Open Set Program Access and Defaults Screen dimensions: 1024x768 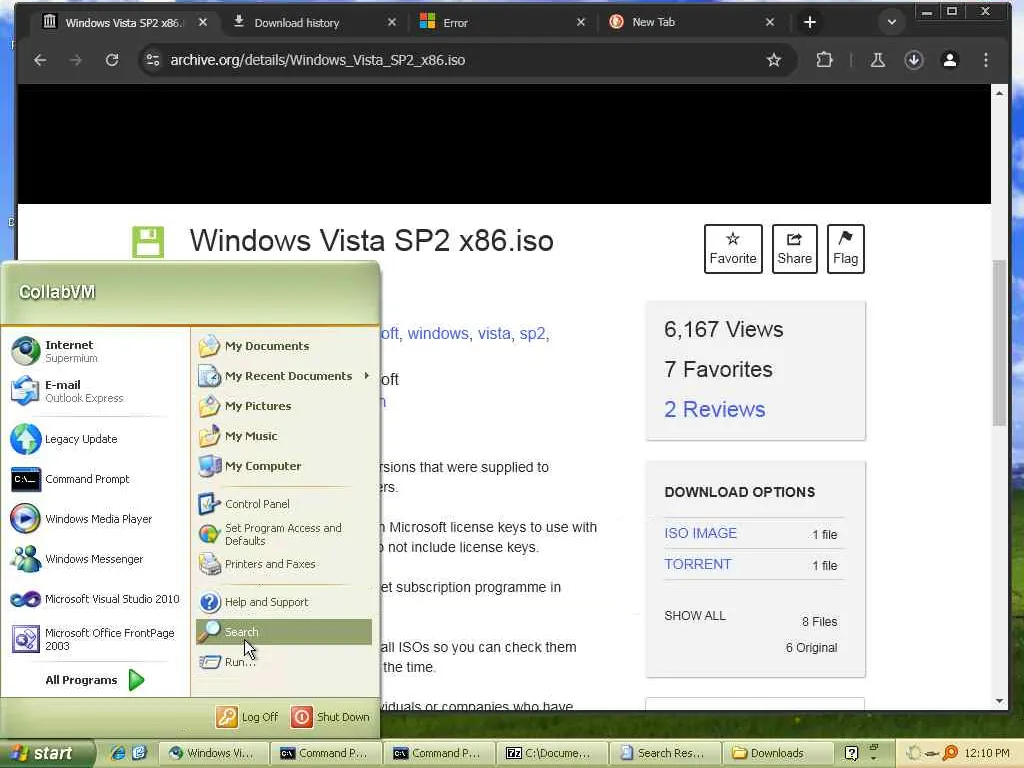[x=283, y=534]
